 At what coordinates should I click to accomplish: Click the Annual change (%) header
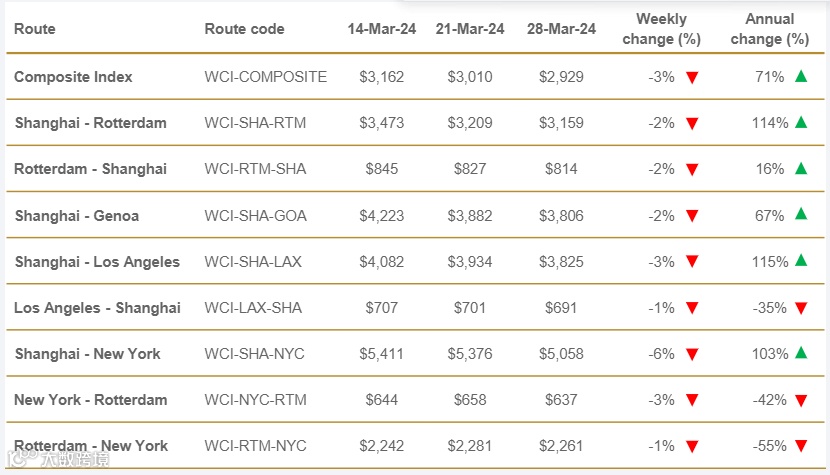tap(770, 29)
